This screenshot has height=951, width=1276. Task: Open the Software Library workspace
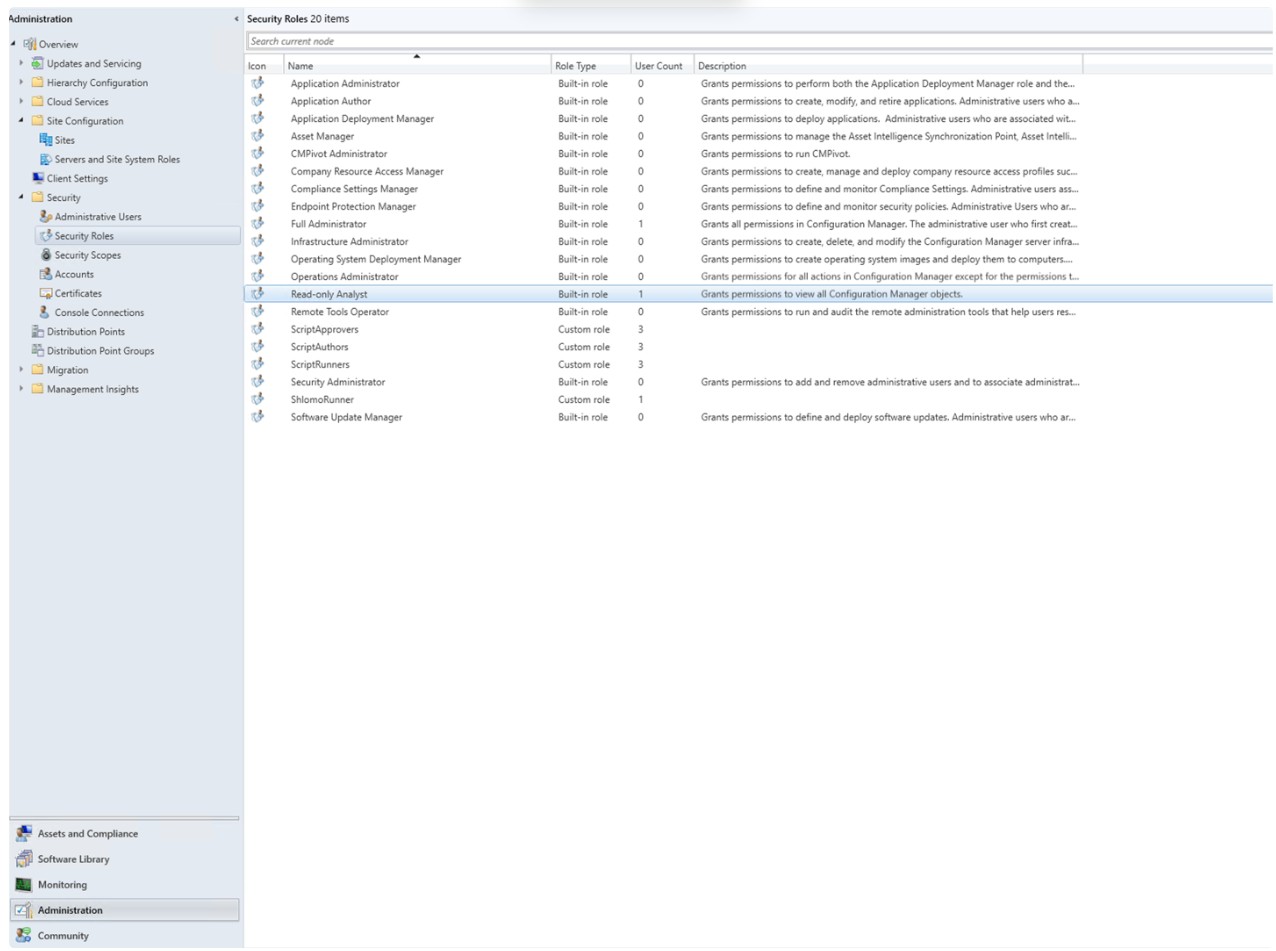pos(74,859)
